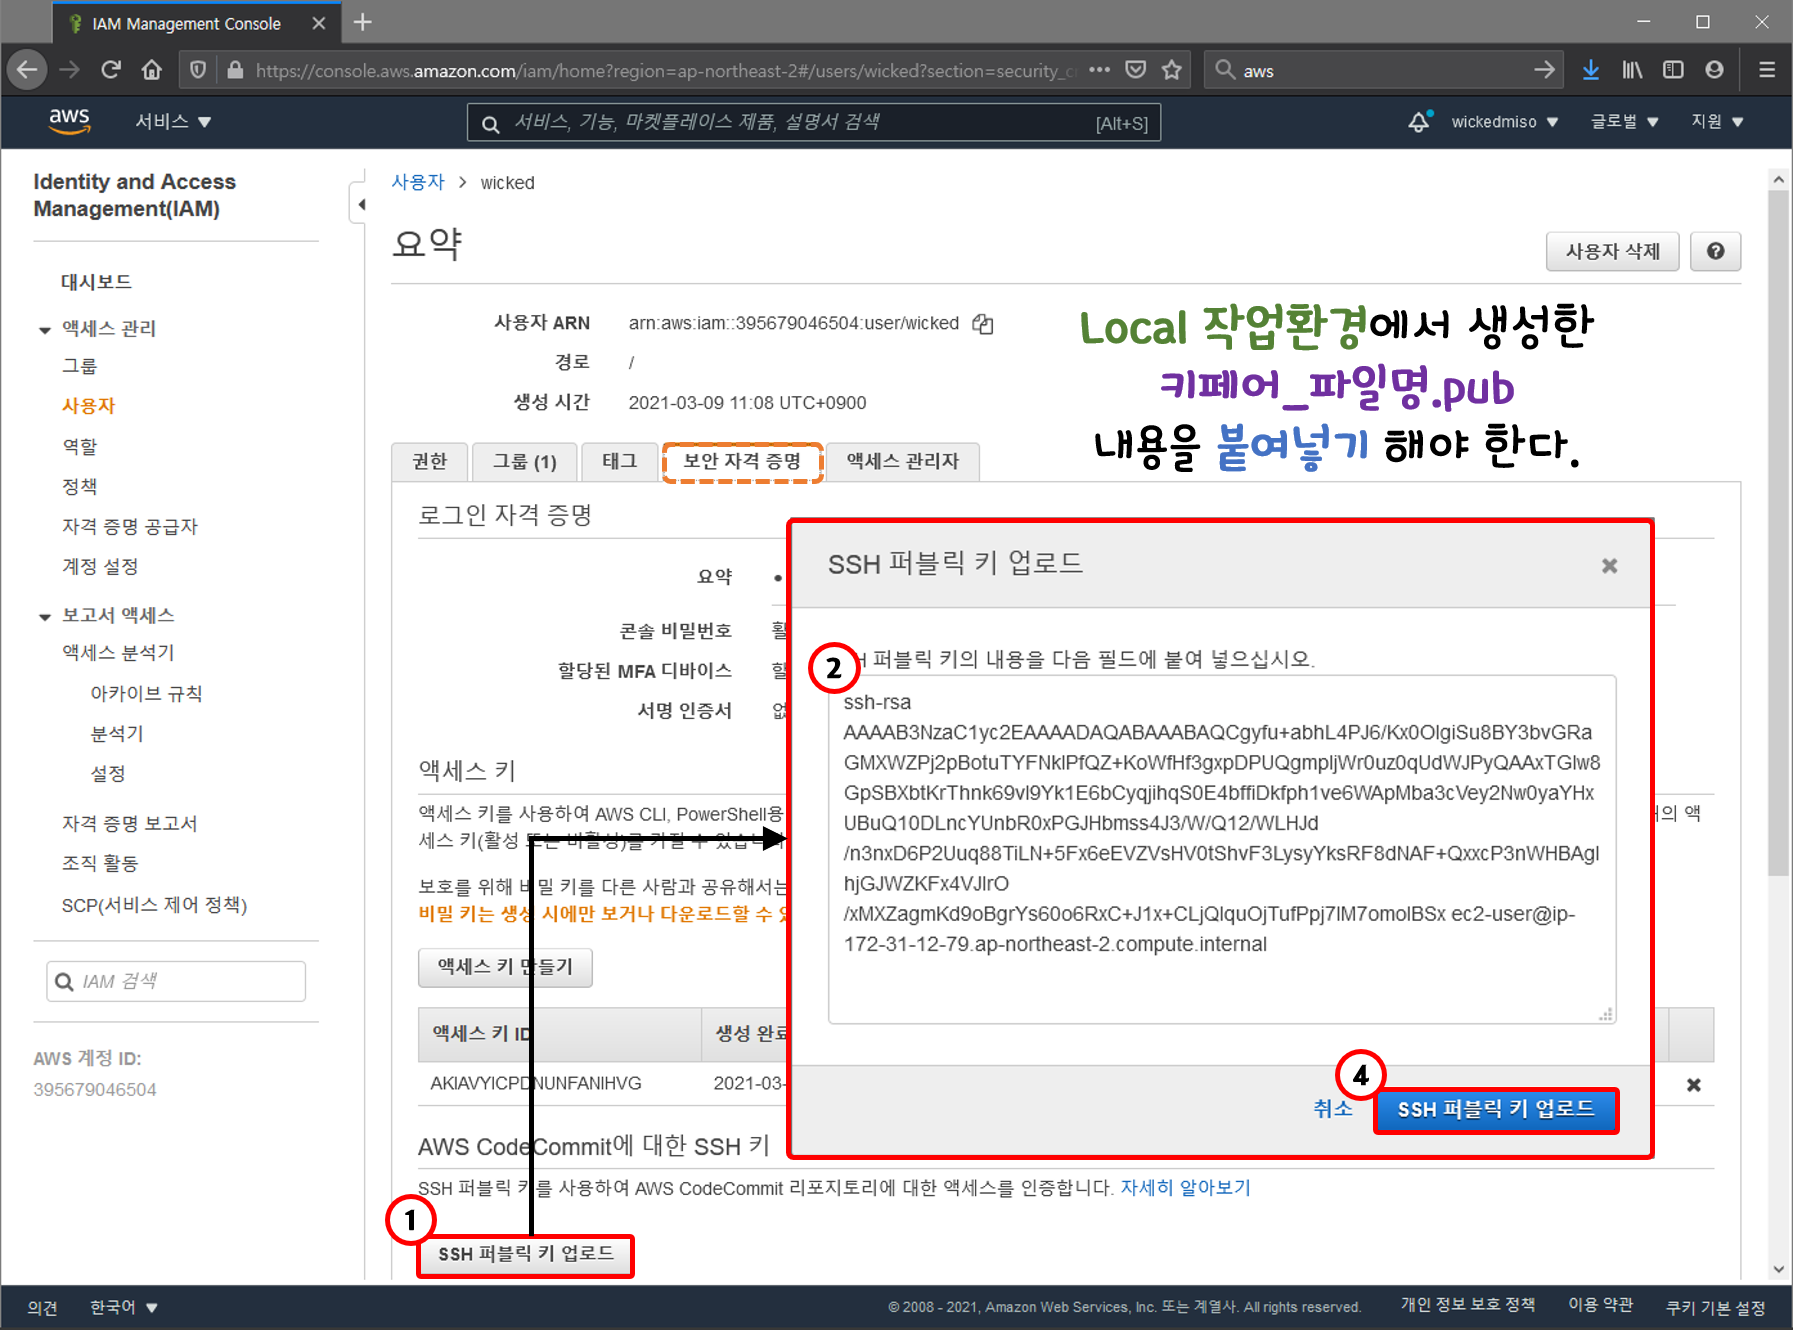This screenshot has height=1330, width=1793.
Task: Switch to the 태그 tab
Action: point(619,461)
